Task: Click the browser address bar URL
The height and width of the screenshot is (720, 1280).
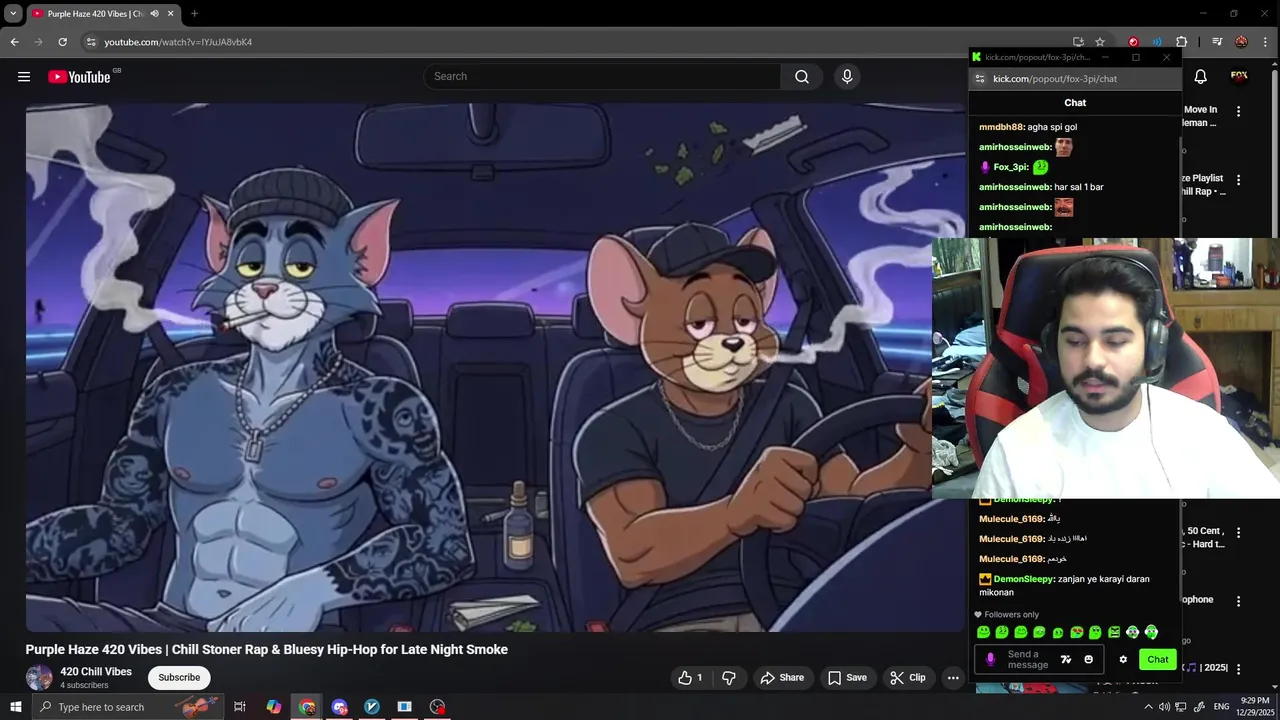Action: pyautogui.click(x=178, y=42)
